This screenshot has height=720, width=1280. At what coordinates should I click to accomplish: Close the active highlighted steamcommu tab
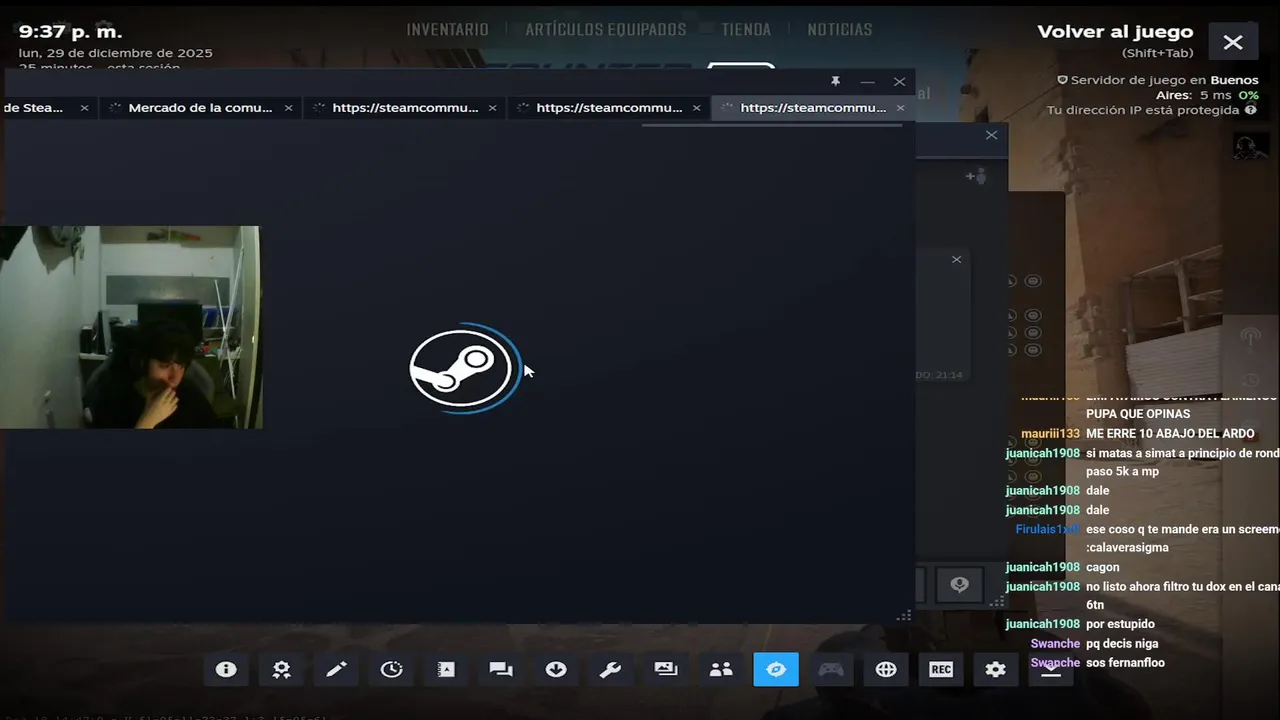click(900, 108)
